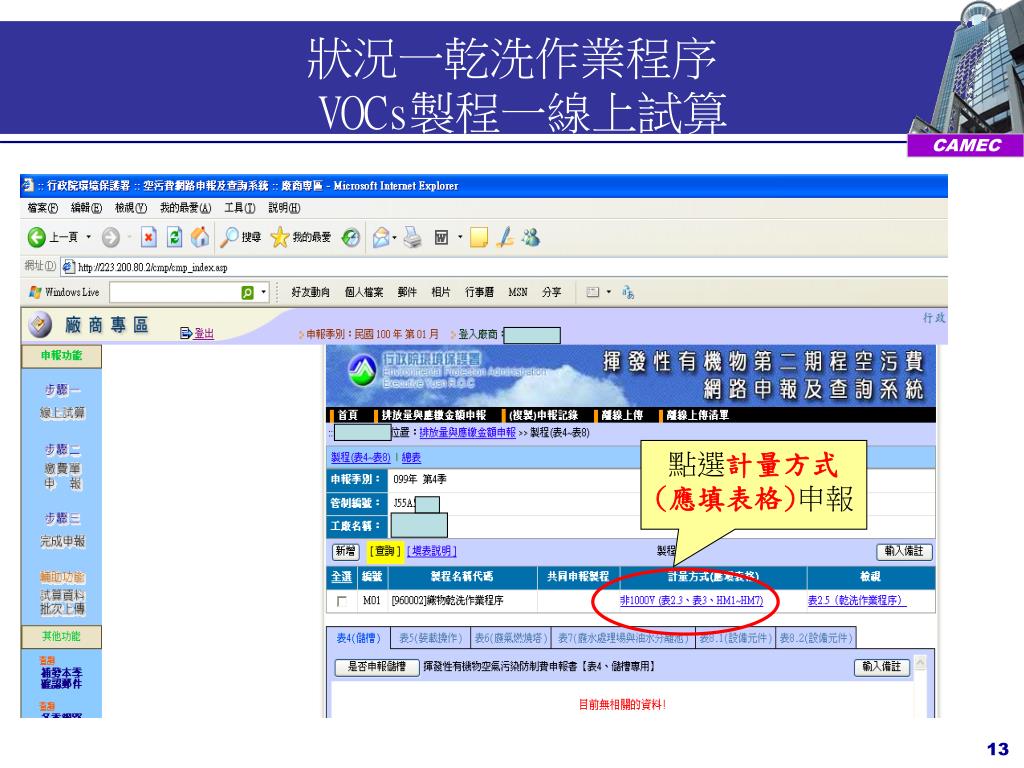Open the 離線上傳清單 nav item
The height and width of the screenshot is (768, 1024).
coord(697,415)
